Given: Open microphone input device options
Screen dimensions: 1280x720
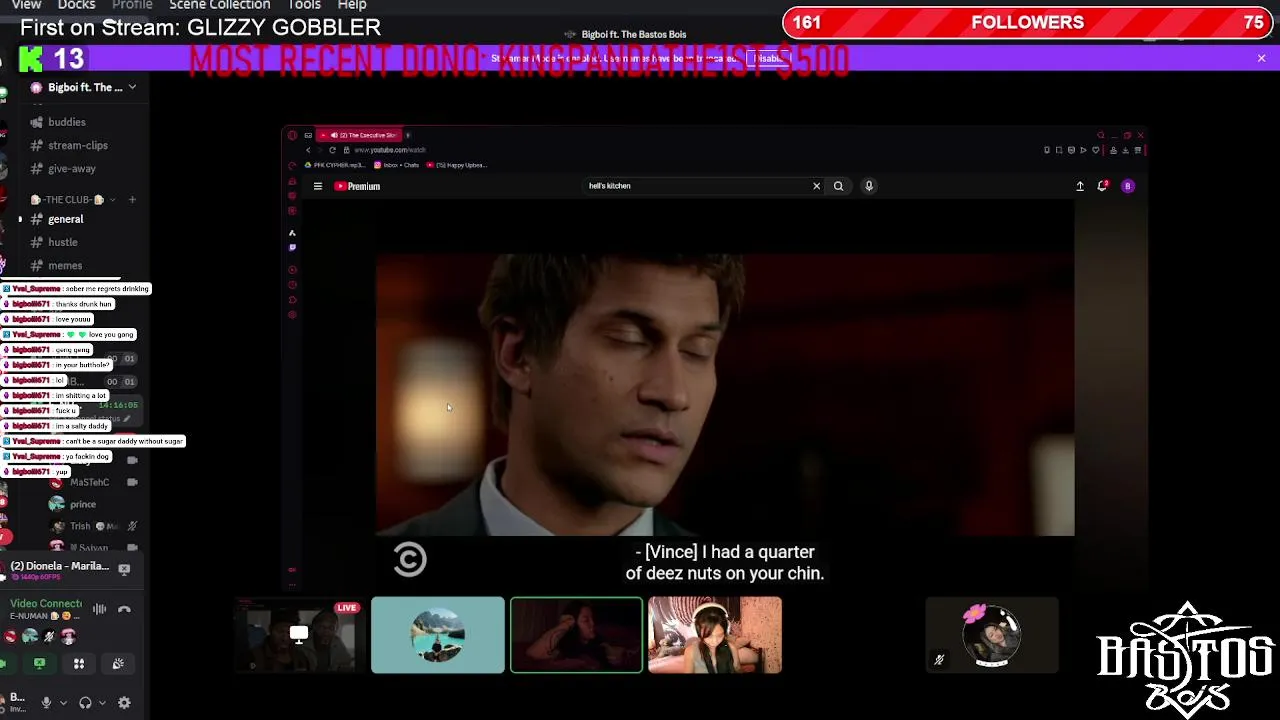Looking at the screenshot, I should tap(63, 703).
